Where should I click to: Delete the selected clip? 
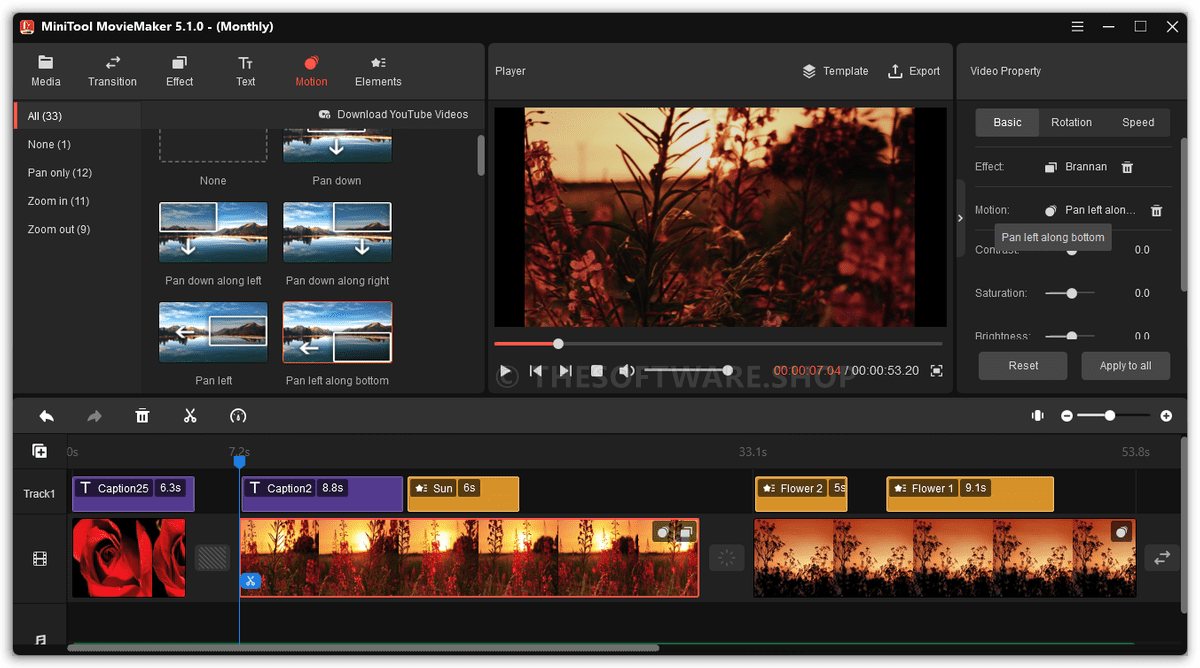[142, 416]
